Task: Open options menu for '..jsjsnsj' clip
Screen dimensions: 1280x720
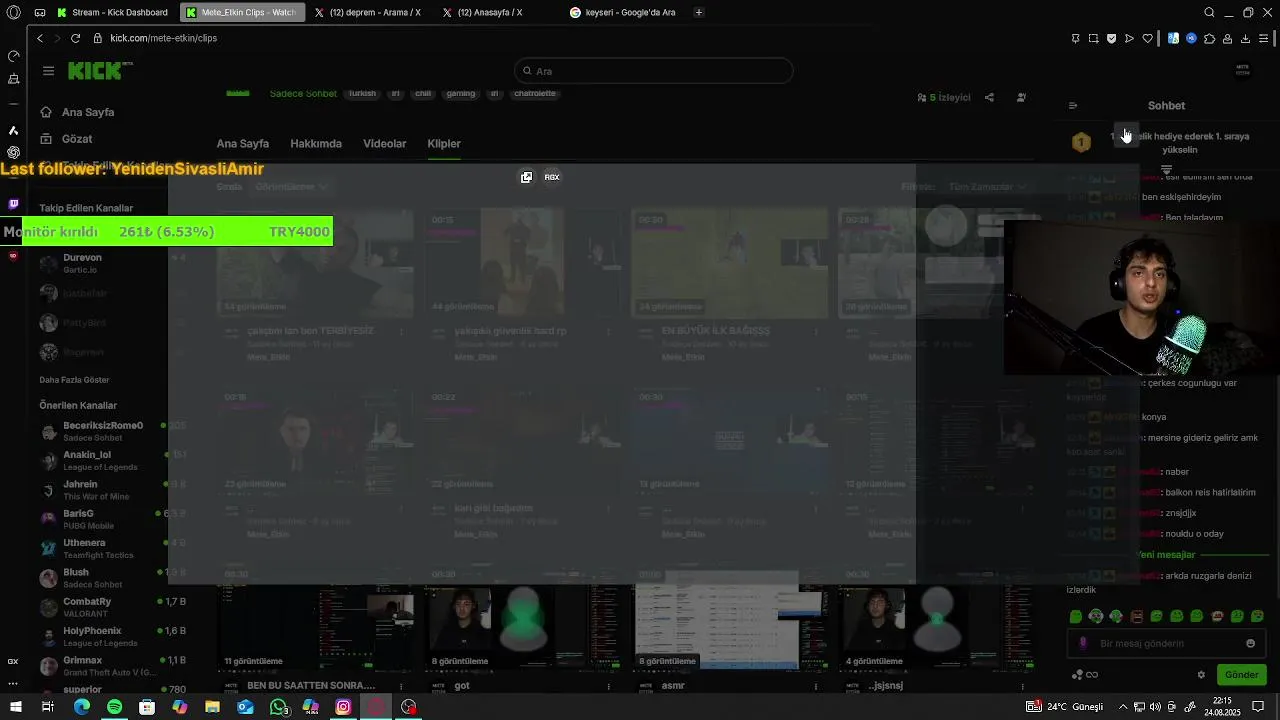Action: coord(1024,686)
